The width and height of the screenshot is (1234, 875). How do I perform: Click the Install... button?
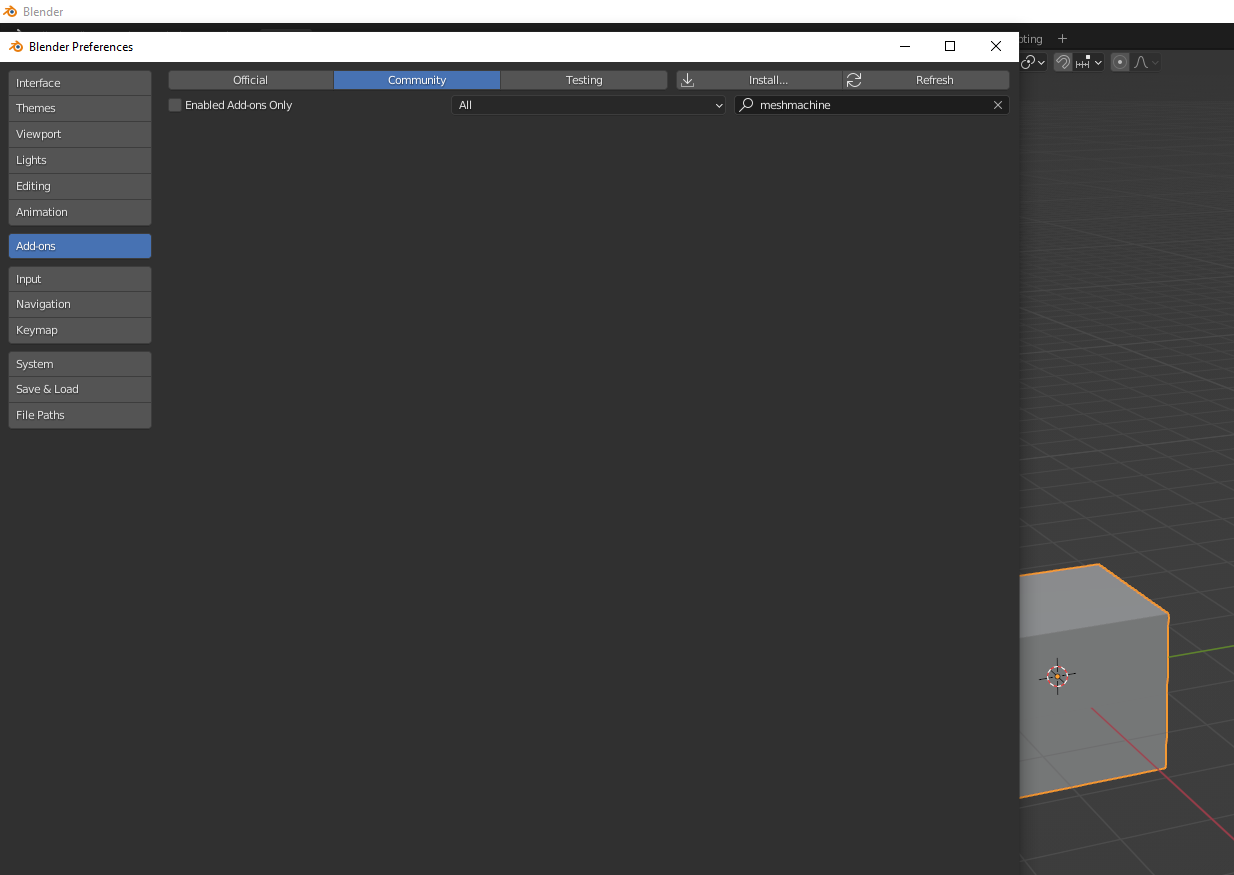point(759,80)
